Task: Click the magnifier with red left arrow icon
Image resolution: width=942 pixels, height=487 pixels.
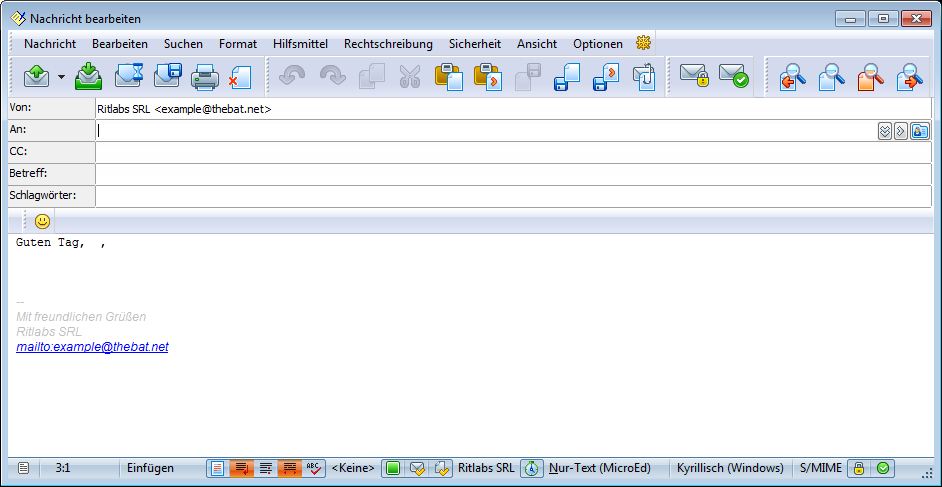Action: click(x=792, y=77)
